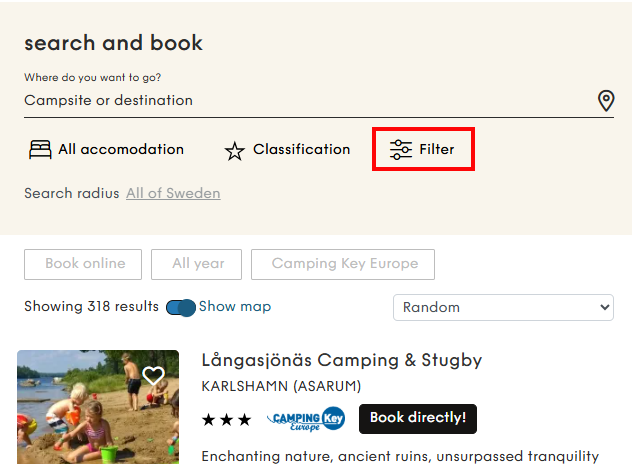Click the Campsite or destination field

[300, 101]
